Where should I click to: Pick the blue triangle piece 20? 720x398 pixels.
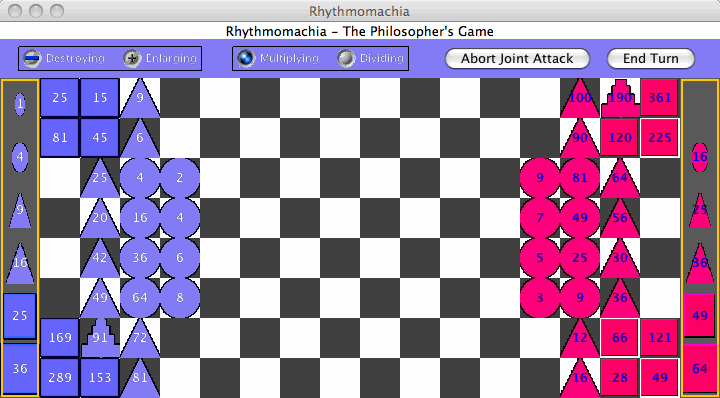tap(100, 218)
